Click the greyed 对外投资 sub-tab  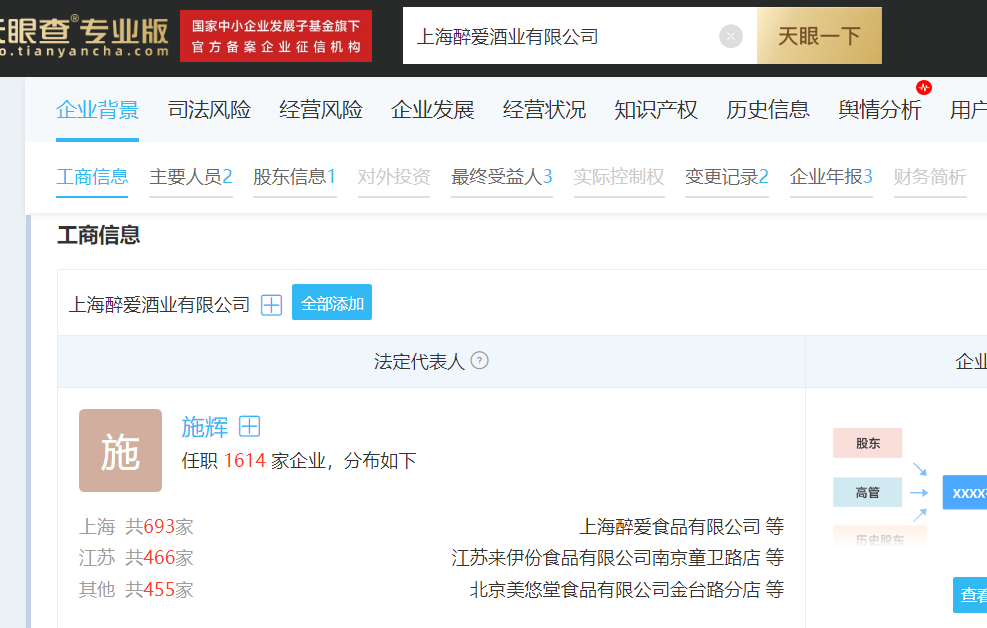[x=394, y=177]
